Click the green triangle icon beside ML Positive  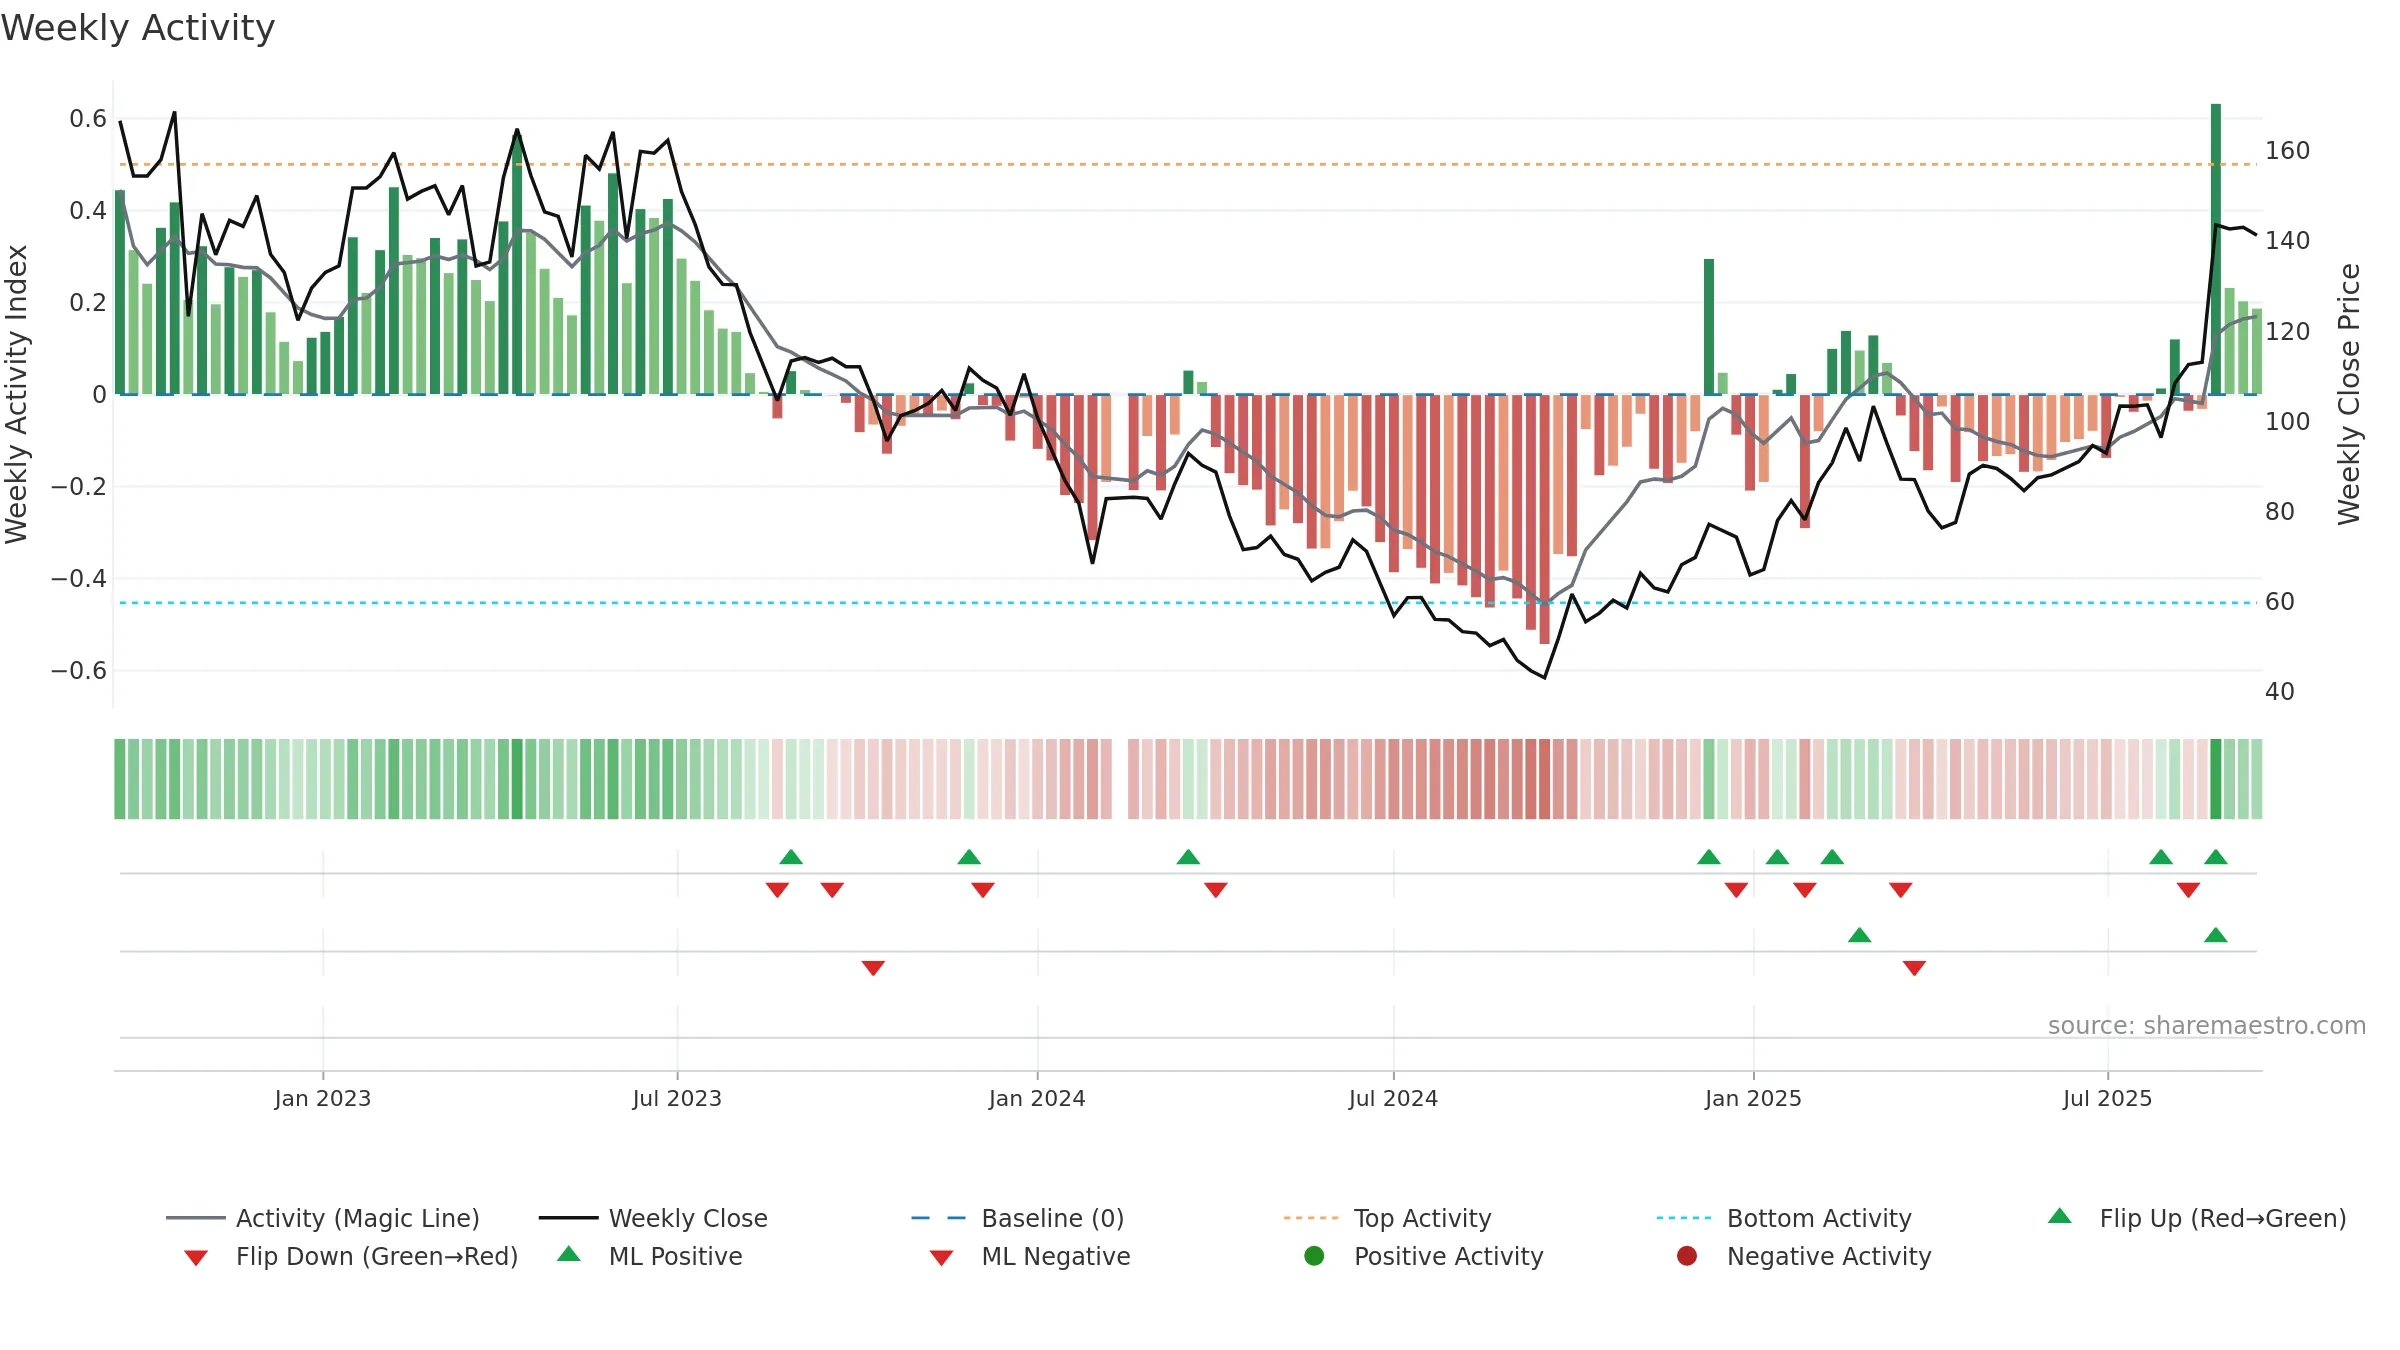point(568,1254)
